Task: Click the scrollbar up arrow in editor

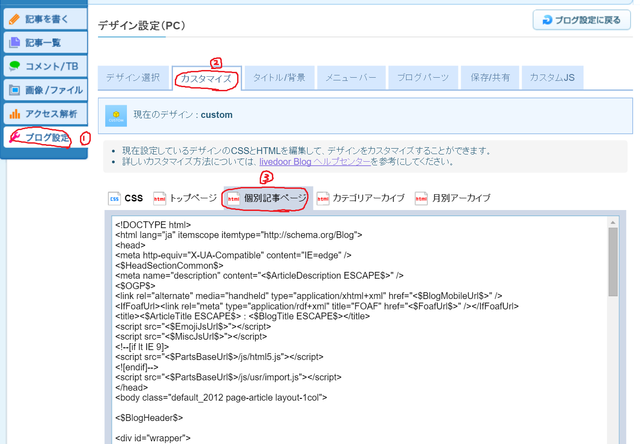Action: 613,222
